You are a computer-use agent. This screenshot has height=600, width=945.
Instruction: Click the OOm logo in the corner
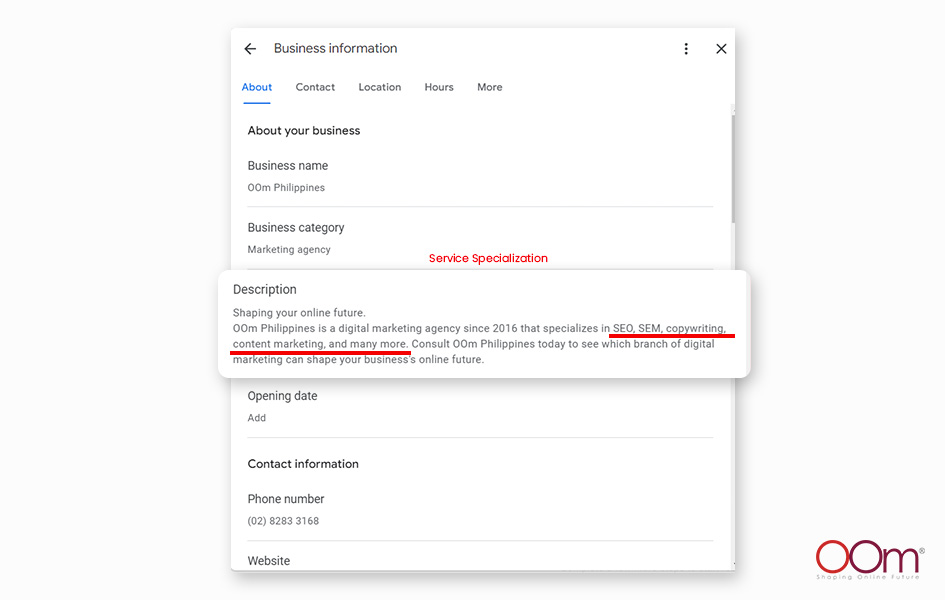click(868, 560)
